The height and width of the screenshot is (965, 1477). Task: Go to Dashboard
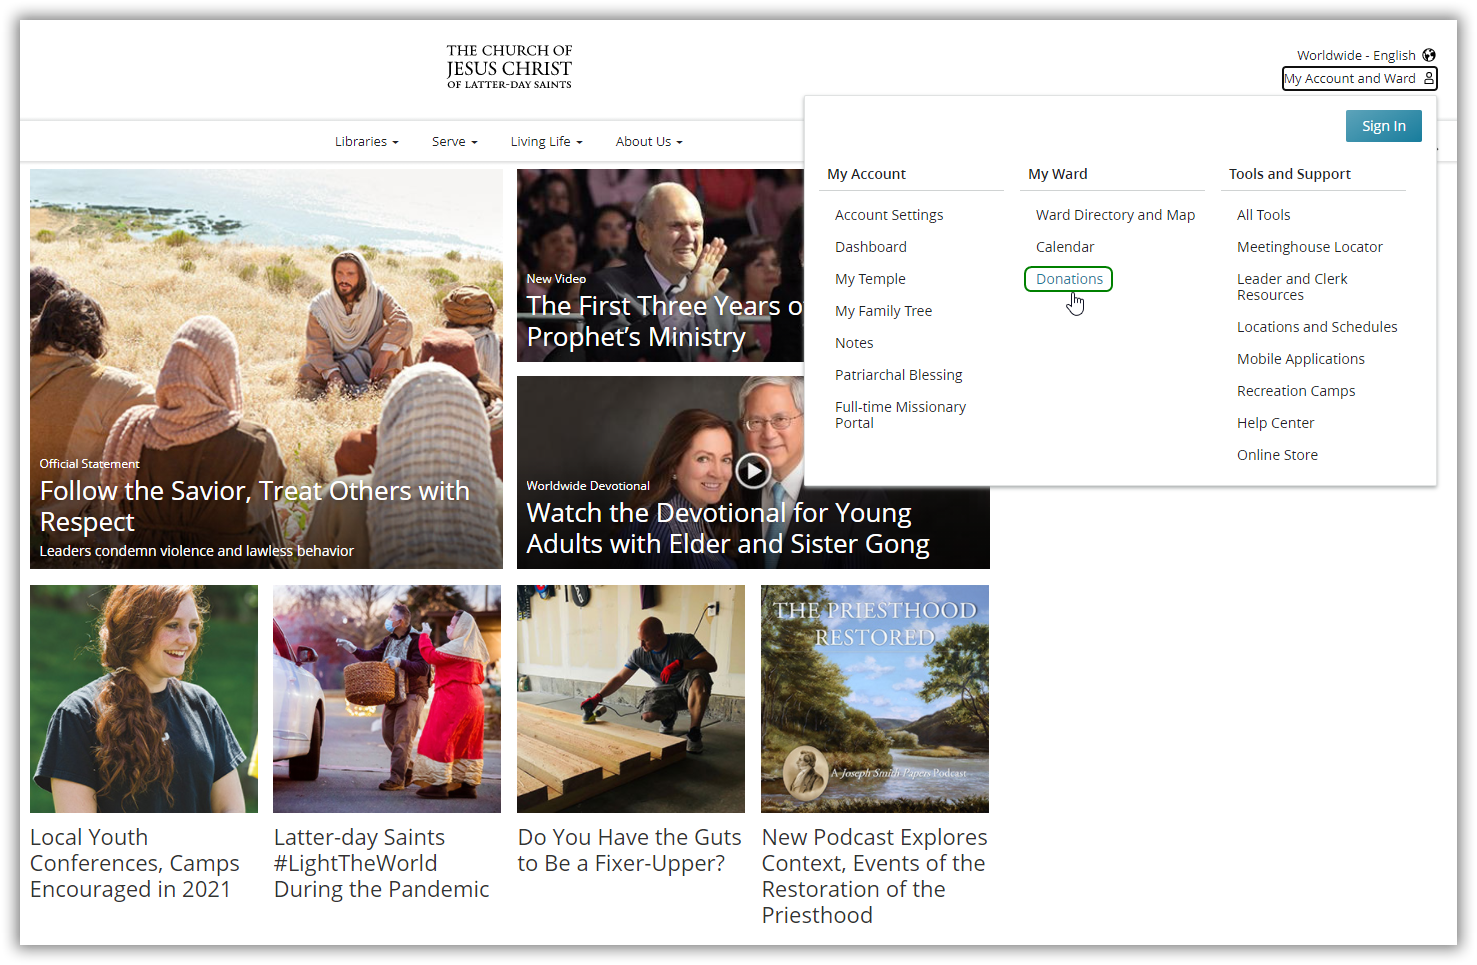point(871,247)
